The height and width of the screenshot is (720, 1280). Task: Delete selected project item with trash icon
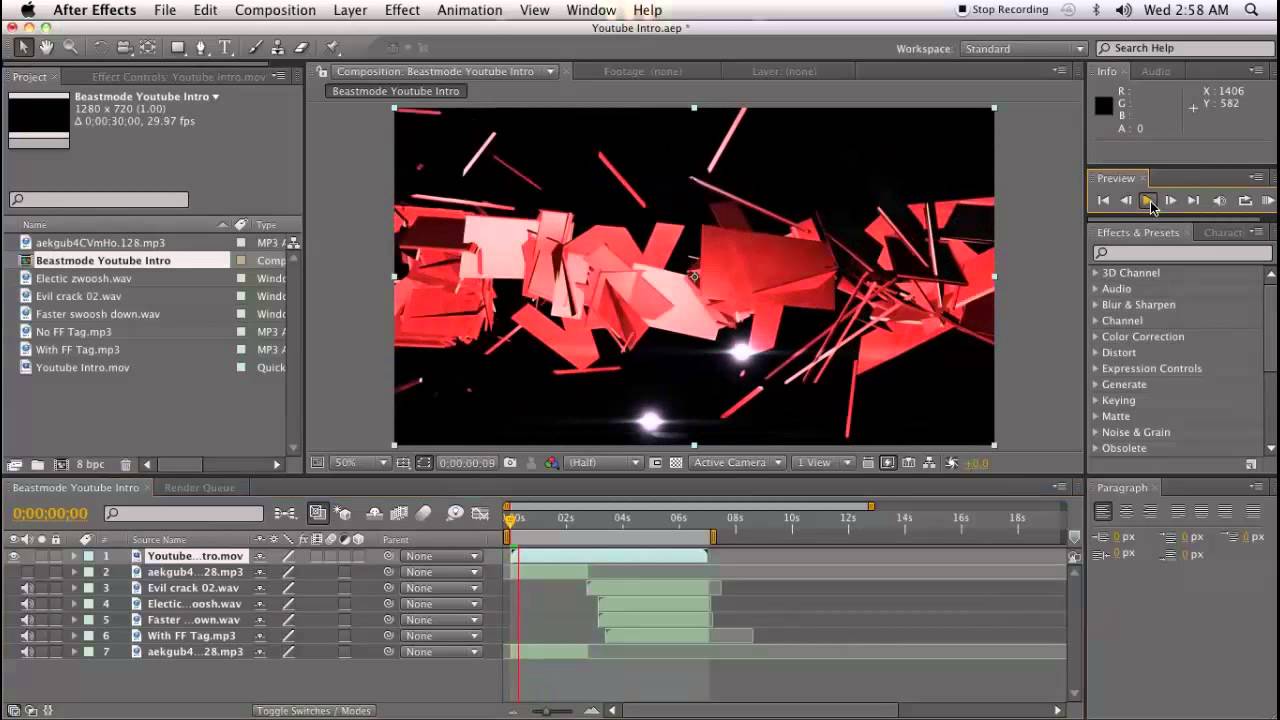click(x=125, y=465)
